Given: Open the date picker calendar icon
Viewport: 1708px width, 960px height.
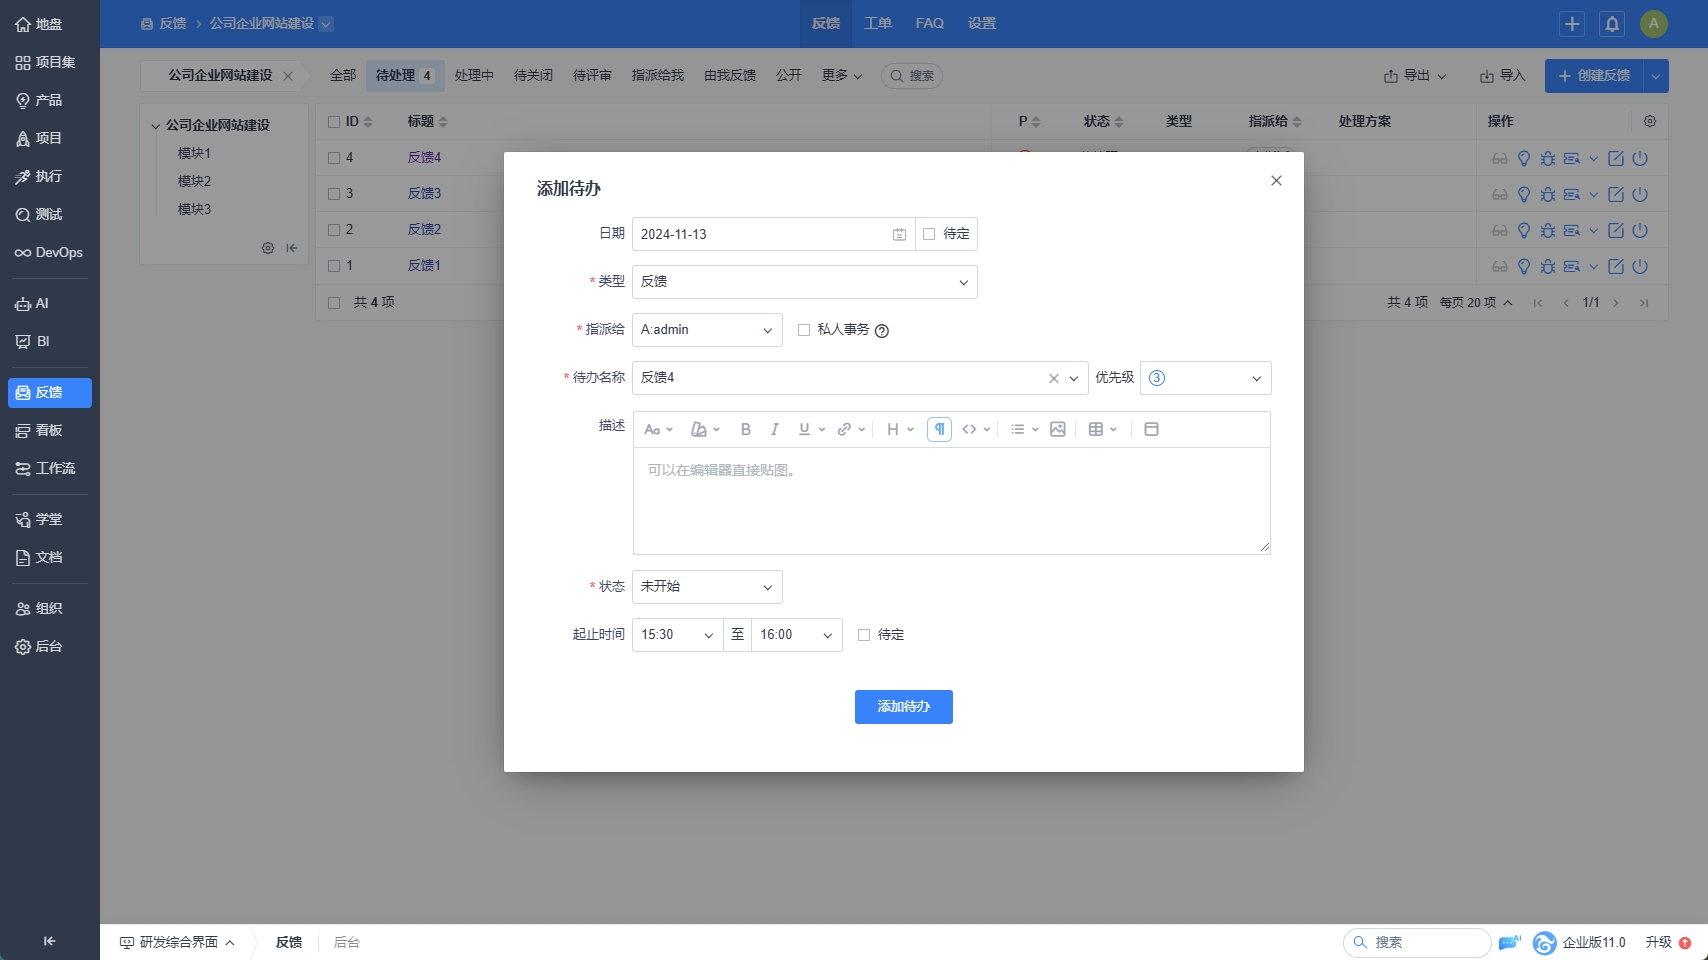Looking at the screenshot, I should [x=899, y=234].
